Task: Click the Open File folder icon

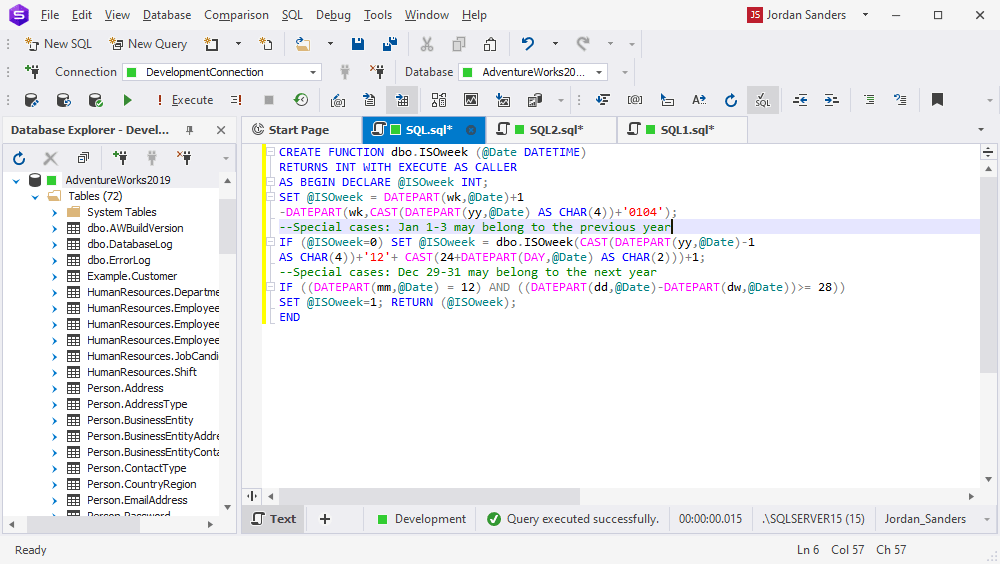Action: point(302,43)
